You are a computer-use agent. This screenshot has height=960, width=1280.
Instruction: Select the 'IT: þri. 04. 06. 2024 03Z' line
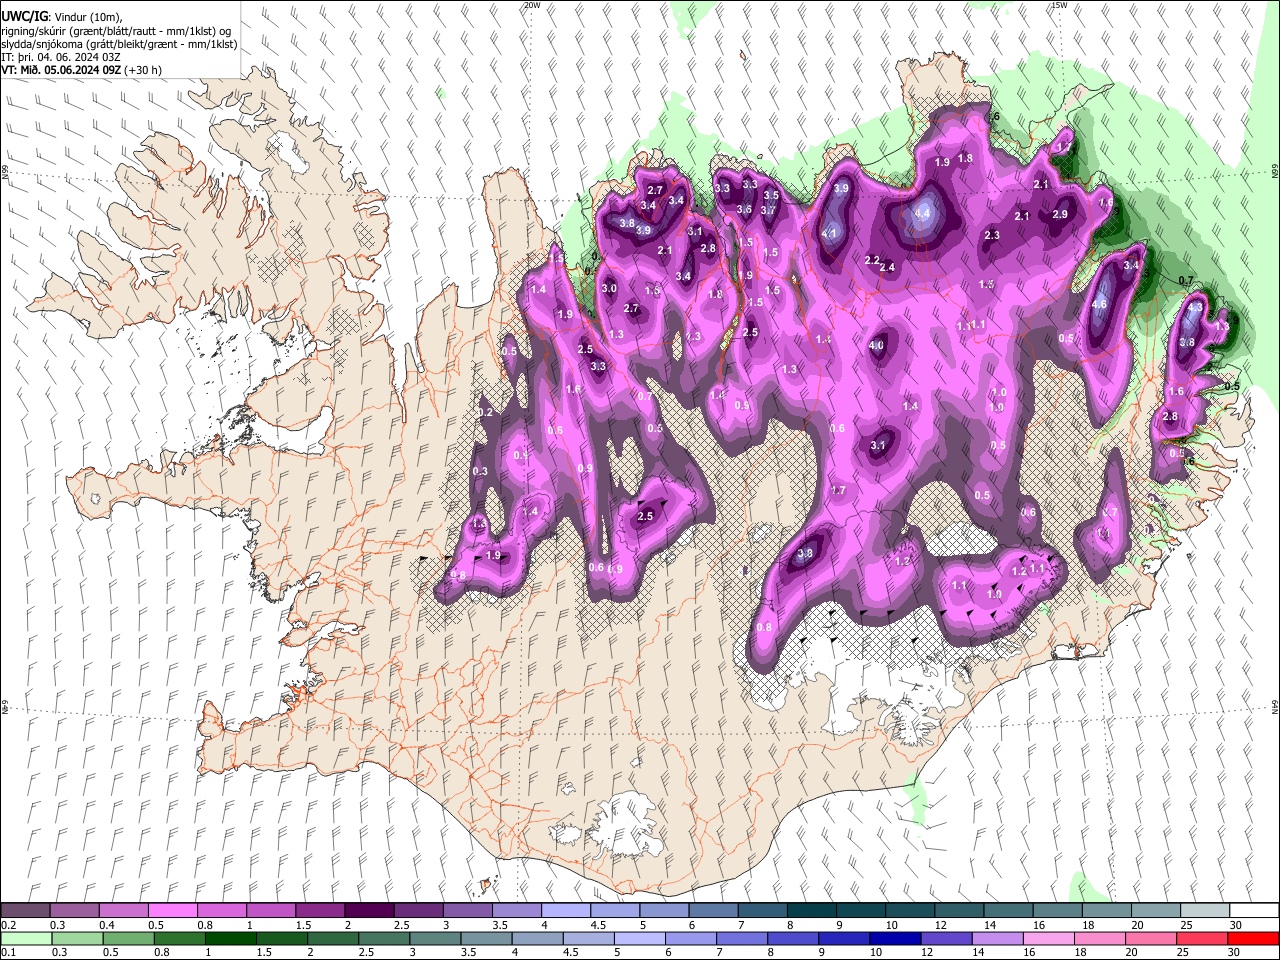point(62,58)
